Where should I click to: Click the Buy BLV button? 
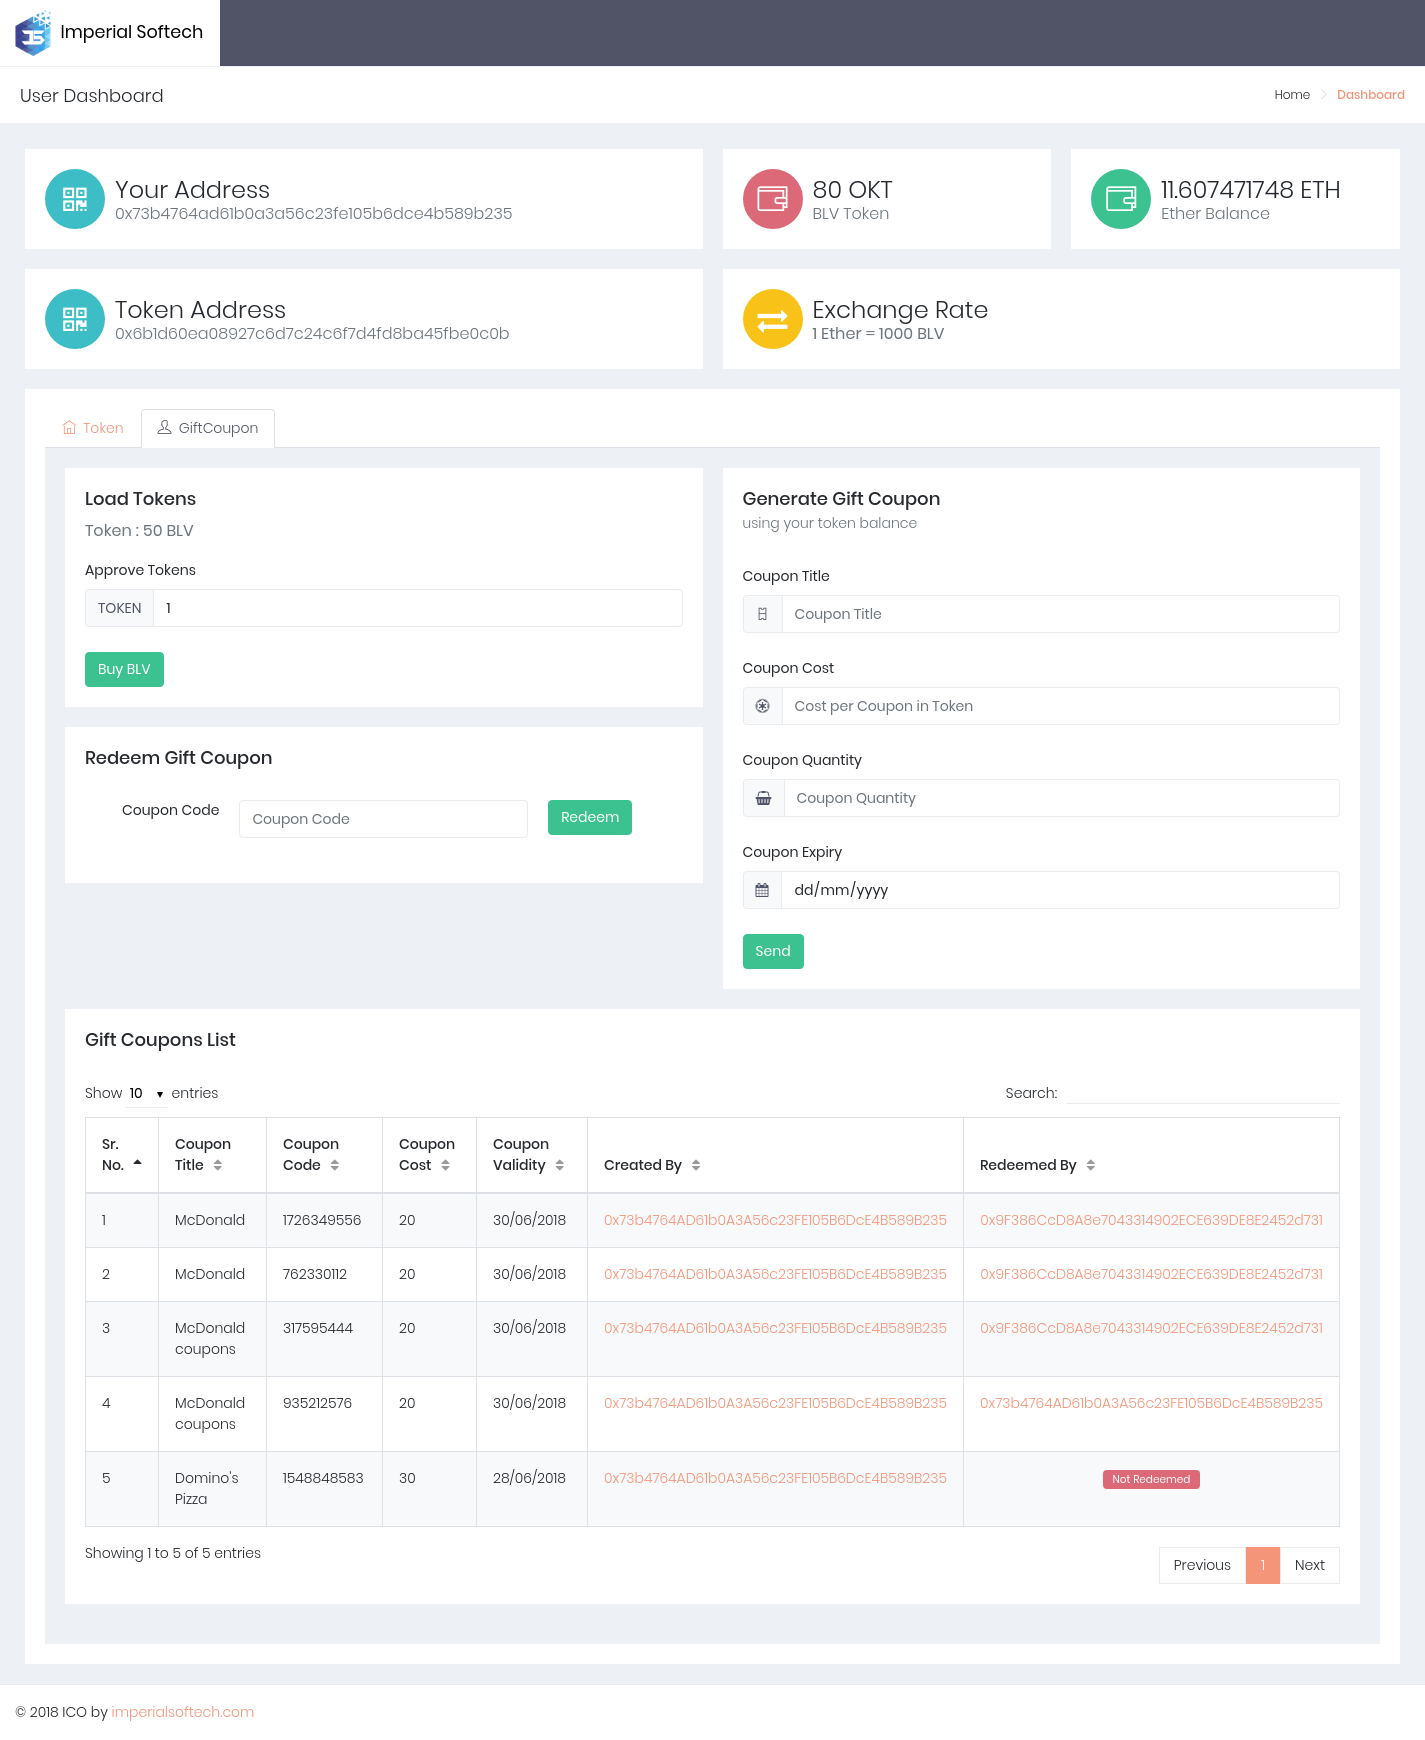[124, 669]
